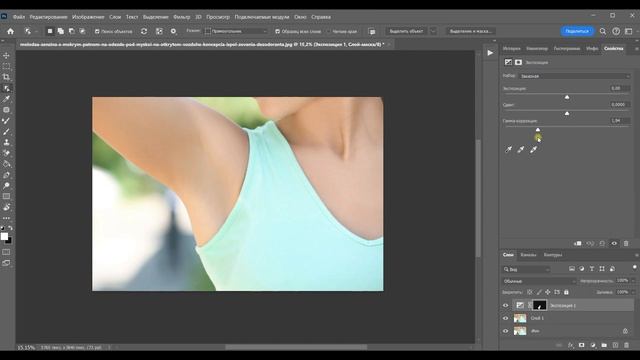Open the Object Finder gear settings
Viewport: 640px width, 360px height.
[173, 31]
